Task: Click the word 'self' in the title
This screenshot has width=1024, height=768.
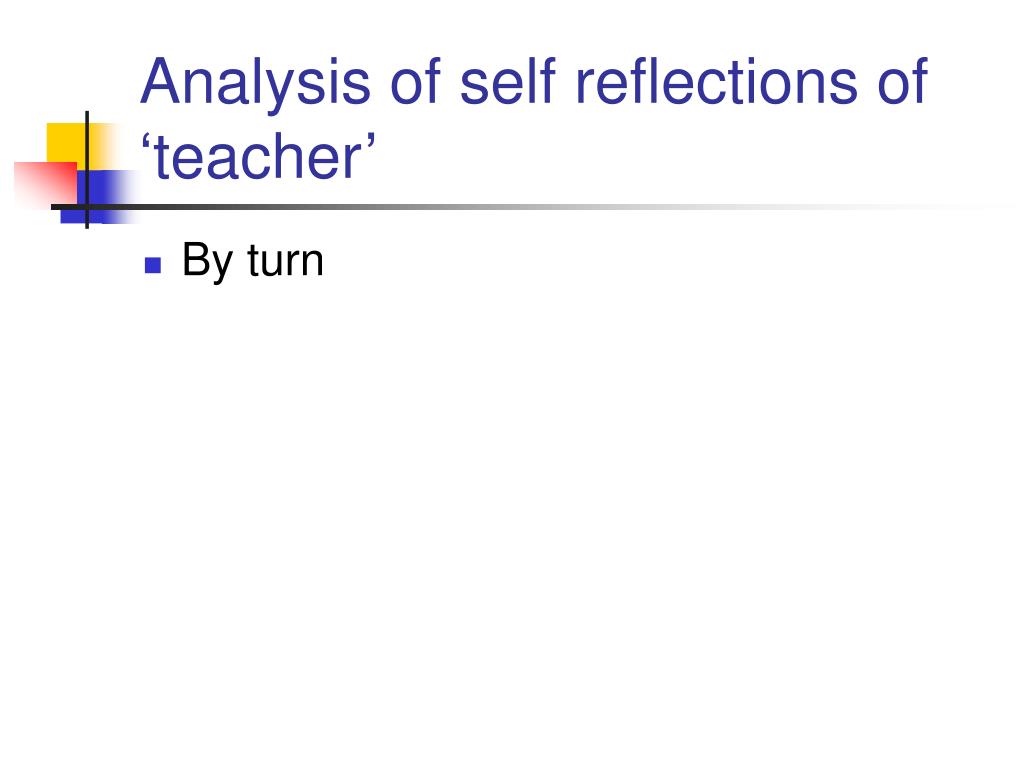Action: click(x=507, y=81)
